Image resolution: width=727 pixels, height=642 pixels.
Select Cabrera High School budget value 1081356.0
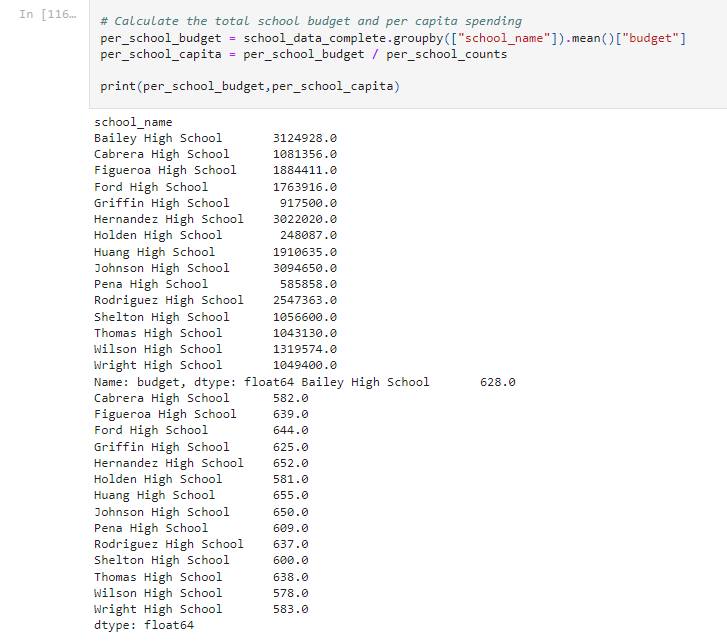[x=305, y=154]
